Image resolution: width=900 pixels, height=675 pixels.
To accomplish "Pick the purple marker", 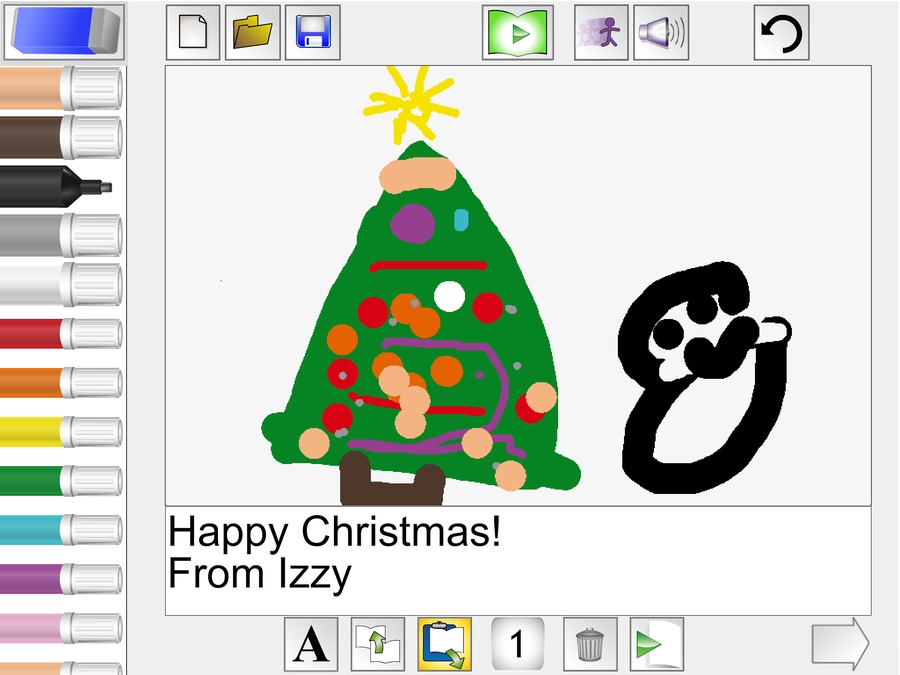I will (61, 579).
